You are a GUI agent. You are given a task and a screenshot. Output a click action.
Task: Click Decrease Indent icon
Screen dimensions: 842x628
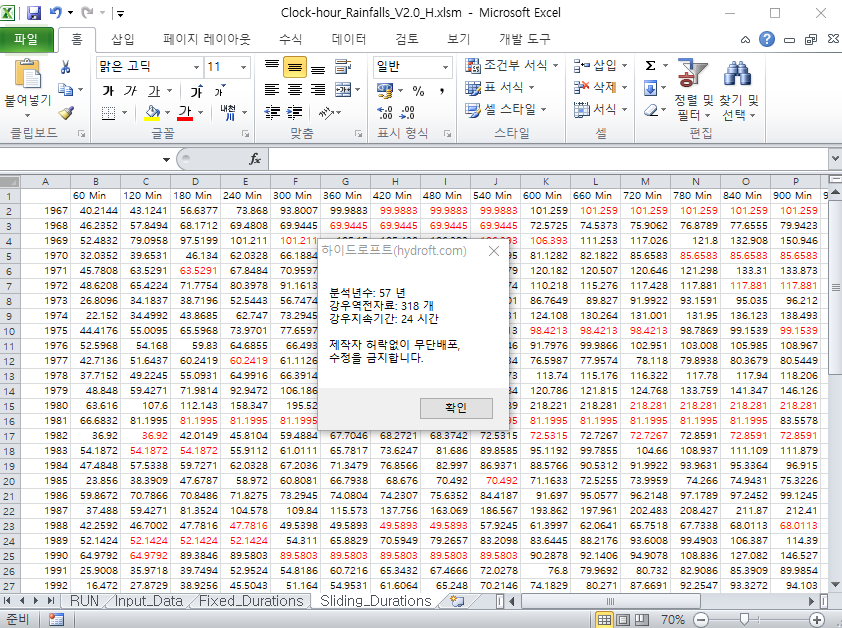(272, 113)
